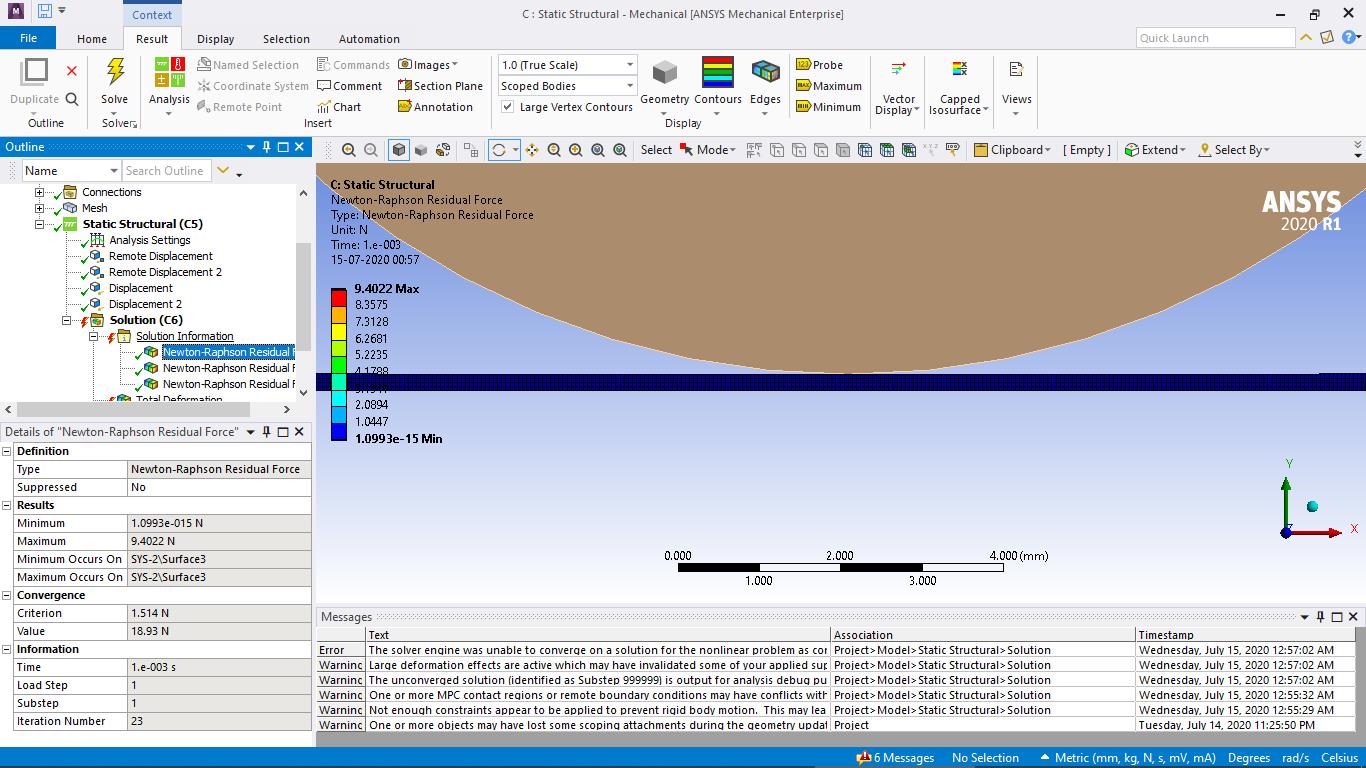Pin the Outline panel with auto-hide pushpin

[x=267, y=147]
